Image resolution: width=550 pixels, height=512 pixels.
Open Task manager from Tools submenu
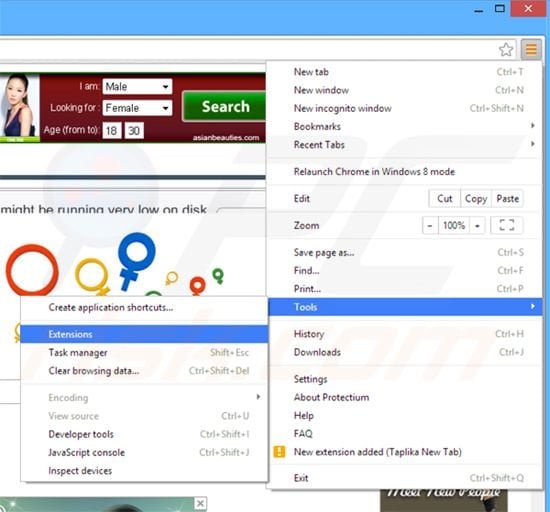click(144, 352)
